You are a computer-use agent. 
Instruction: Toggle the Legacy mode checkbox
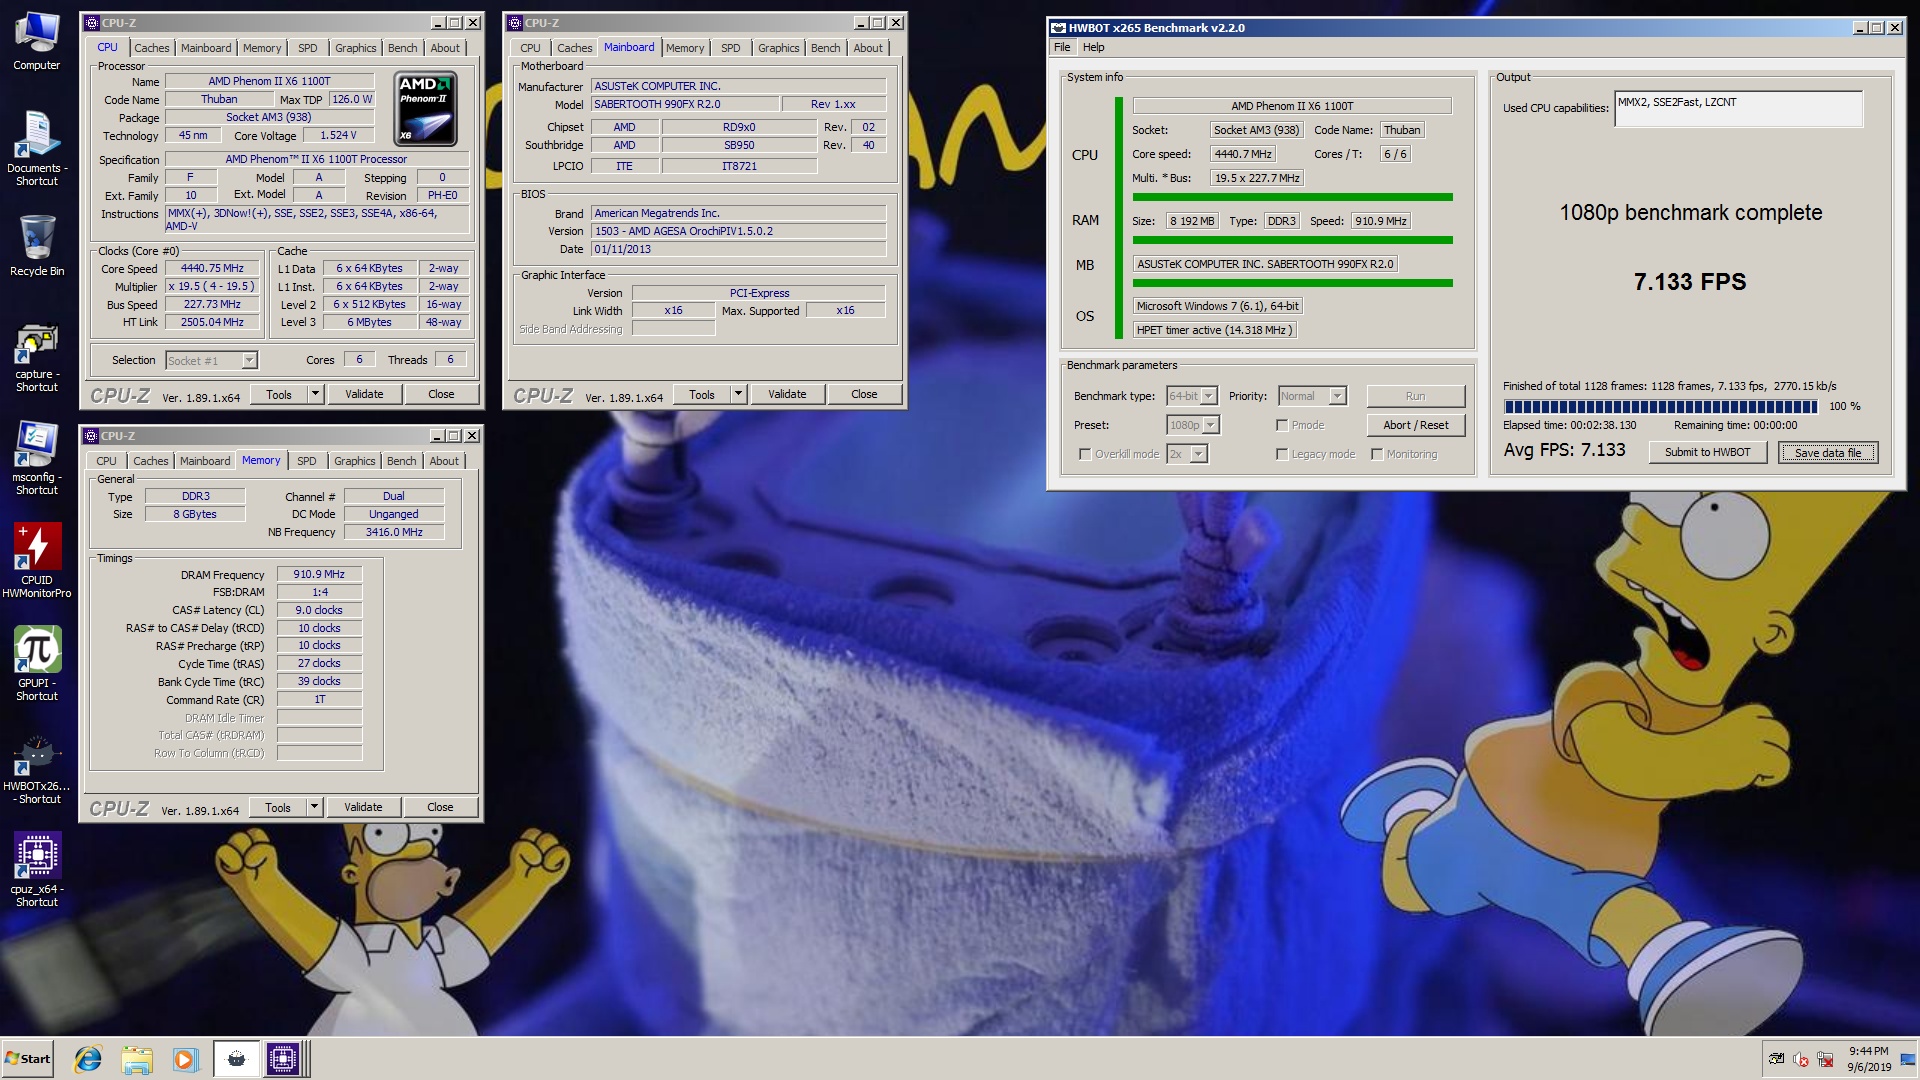(x=1282, y=454)
